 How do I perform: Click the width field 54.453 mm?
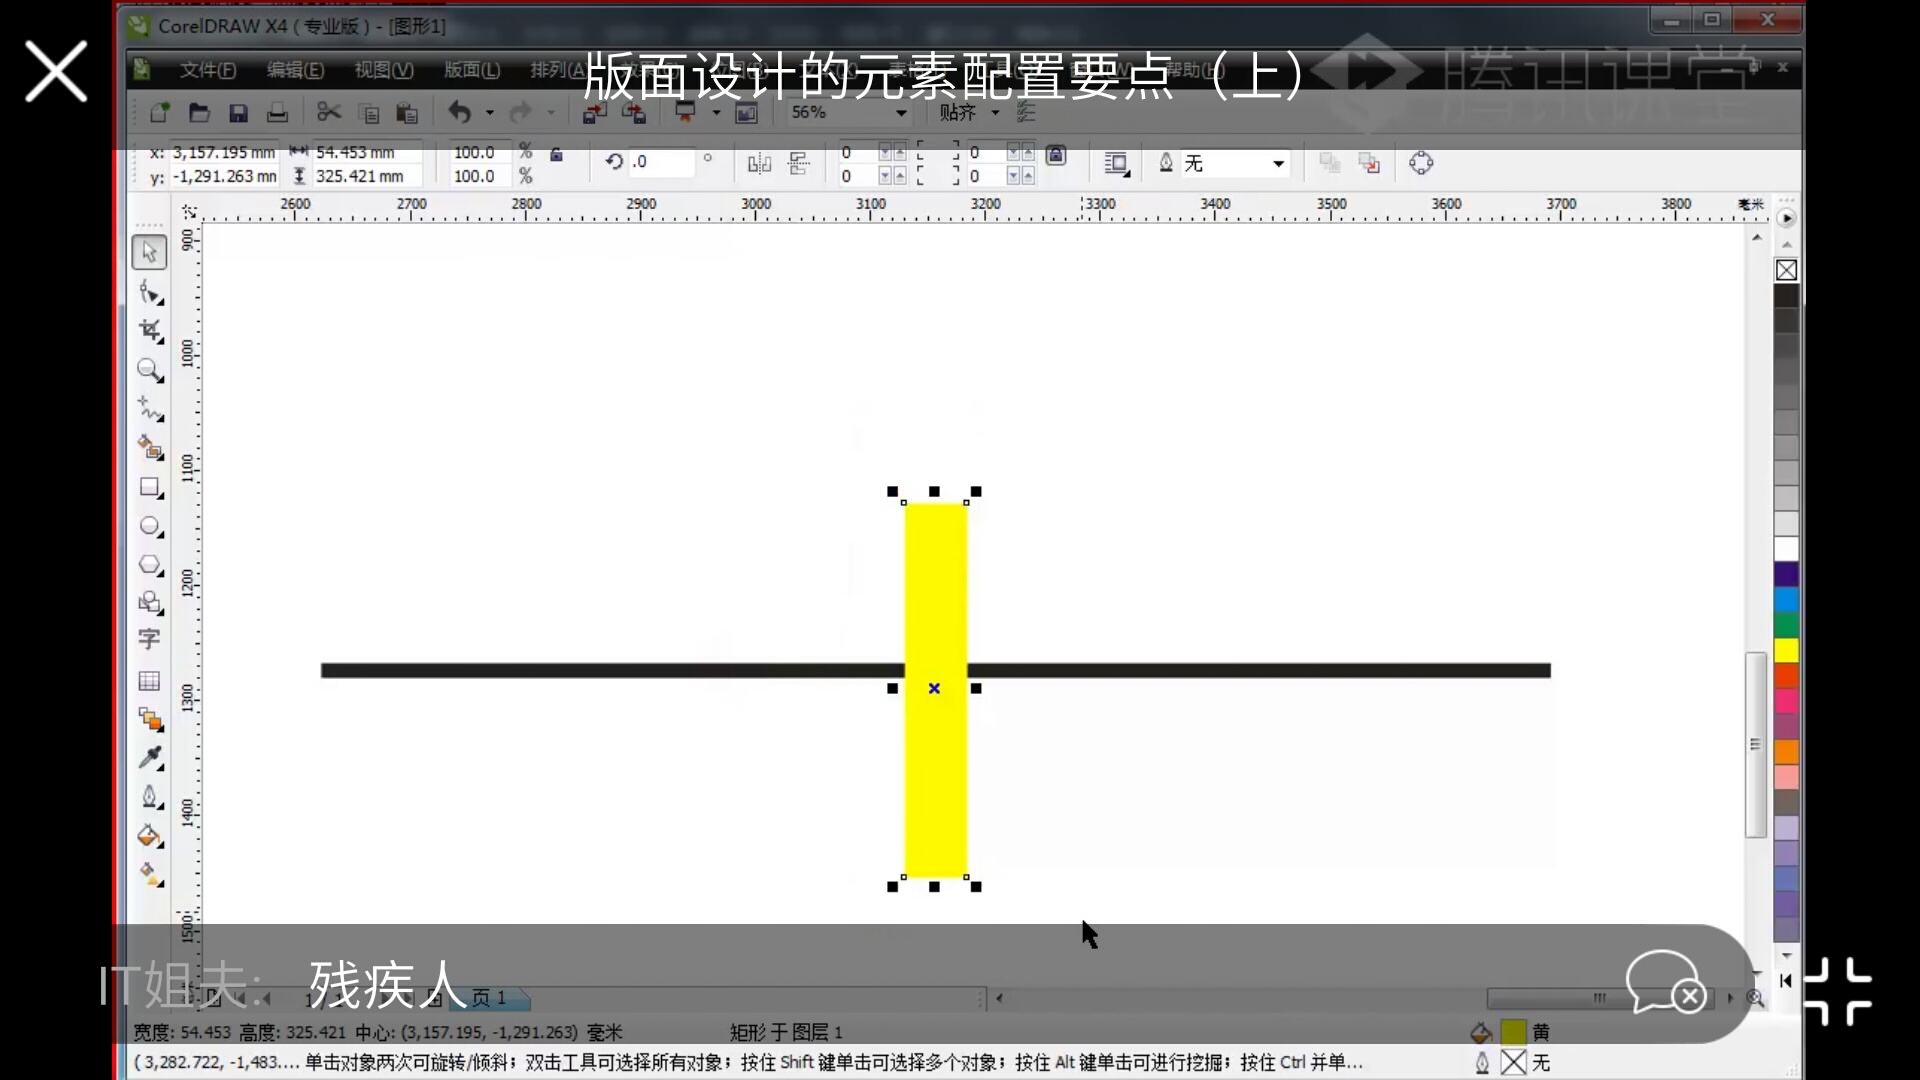click(366, 152)
